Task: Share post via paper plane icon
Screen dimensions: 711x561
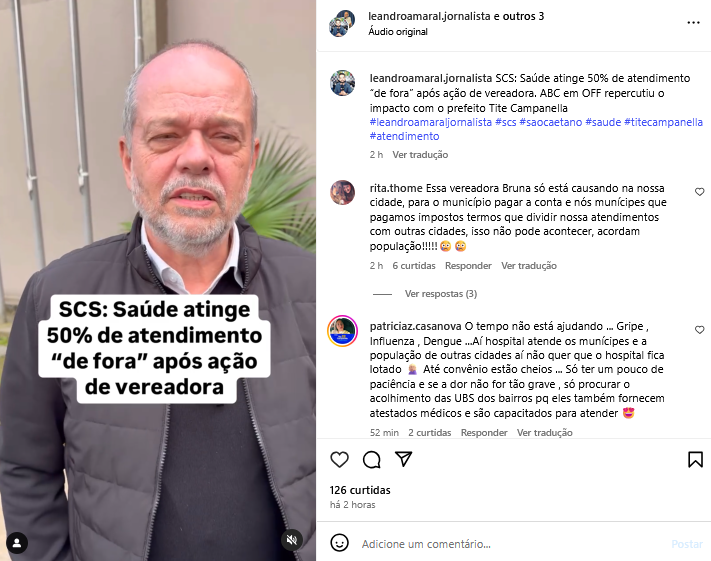Action: tap(403, 459)
